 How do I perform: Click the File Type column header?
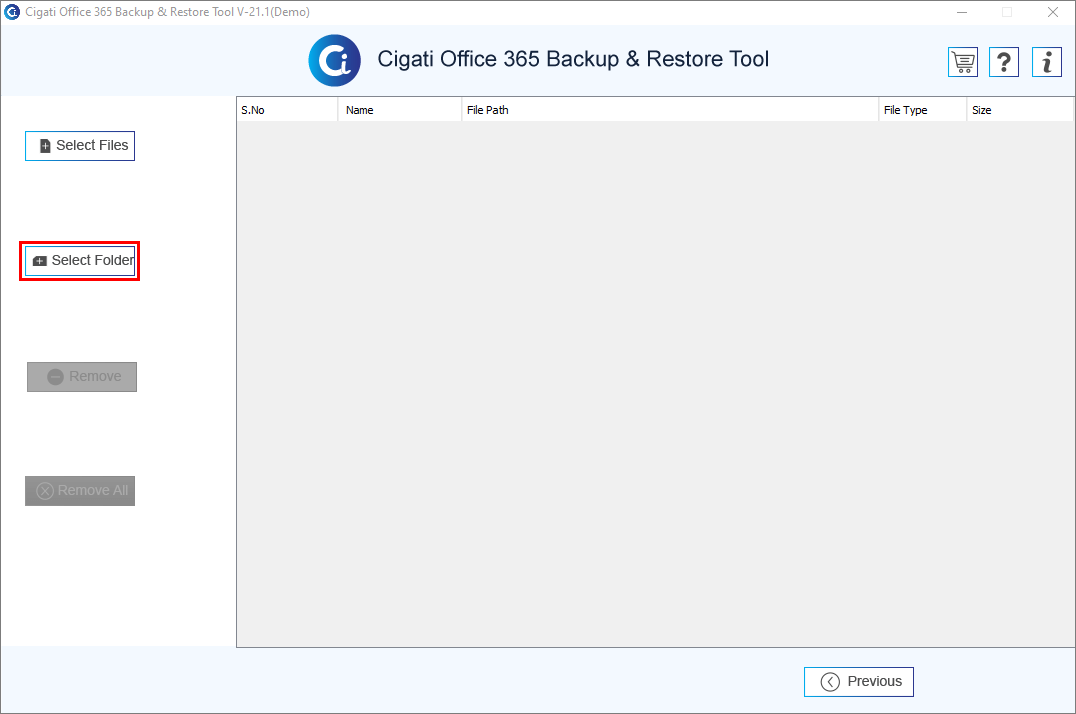pos(923,110)
